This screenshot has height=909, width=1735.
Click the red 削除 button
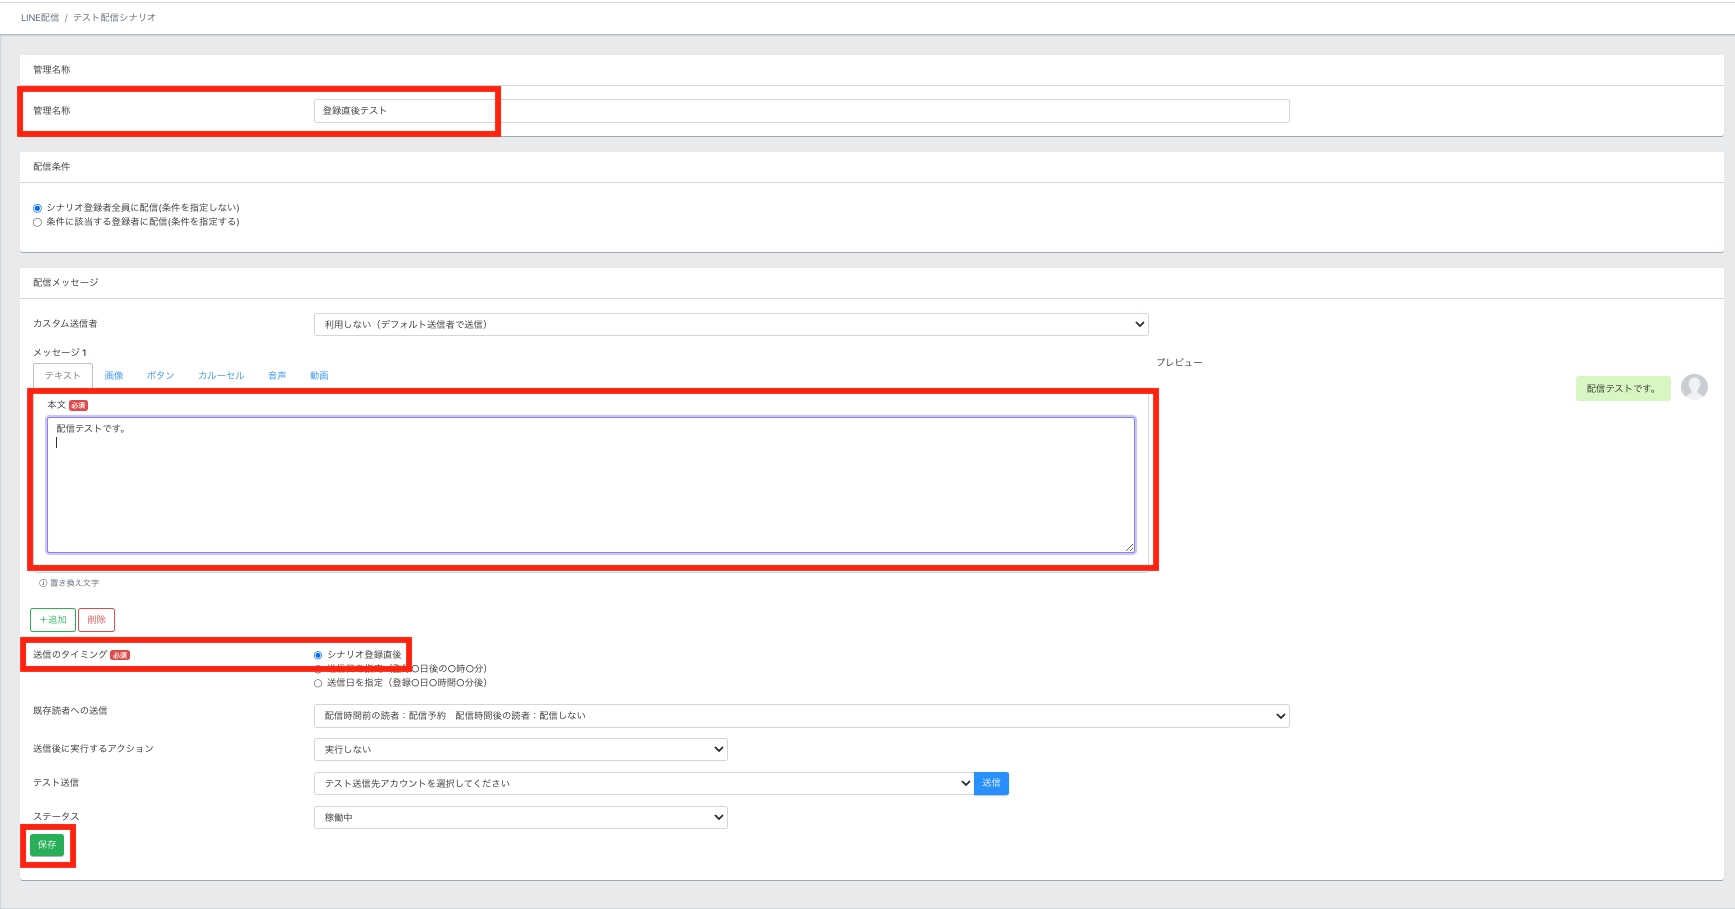[x=97, y=620]
